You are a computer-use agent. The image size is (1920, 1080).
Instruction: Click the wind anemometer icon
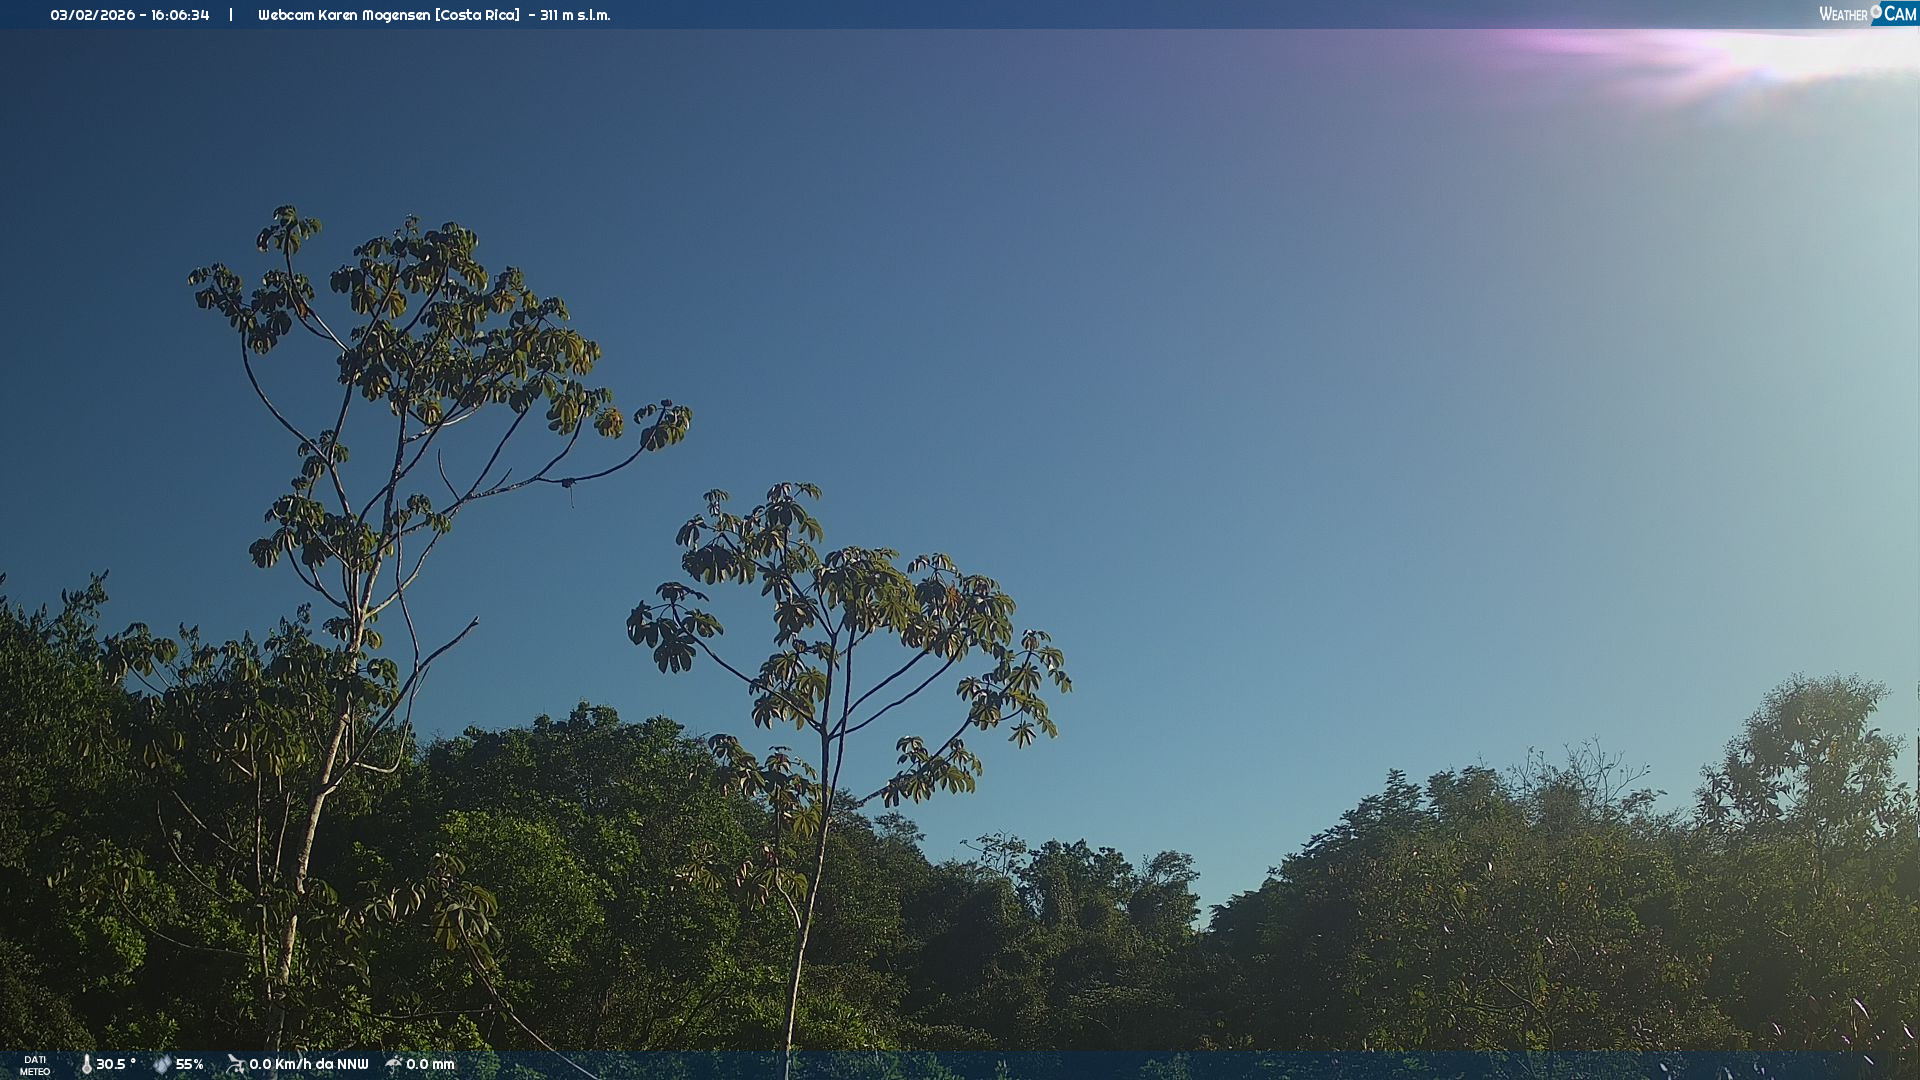pos(236,1064)
